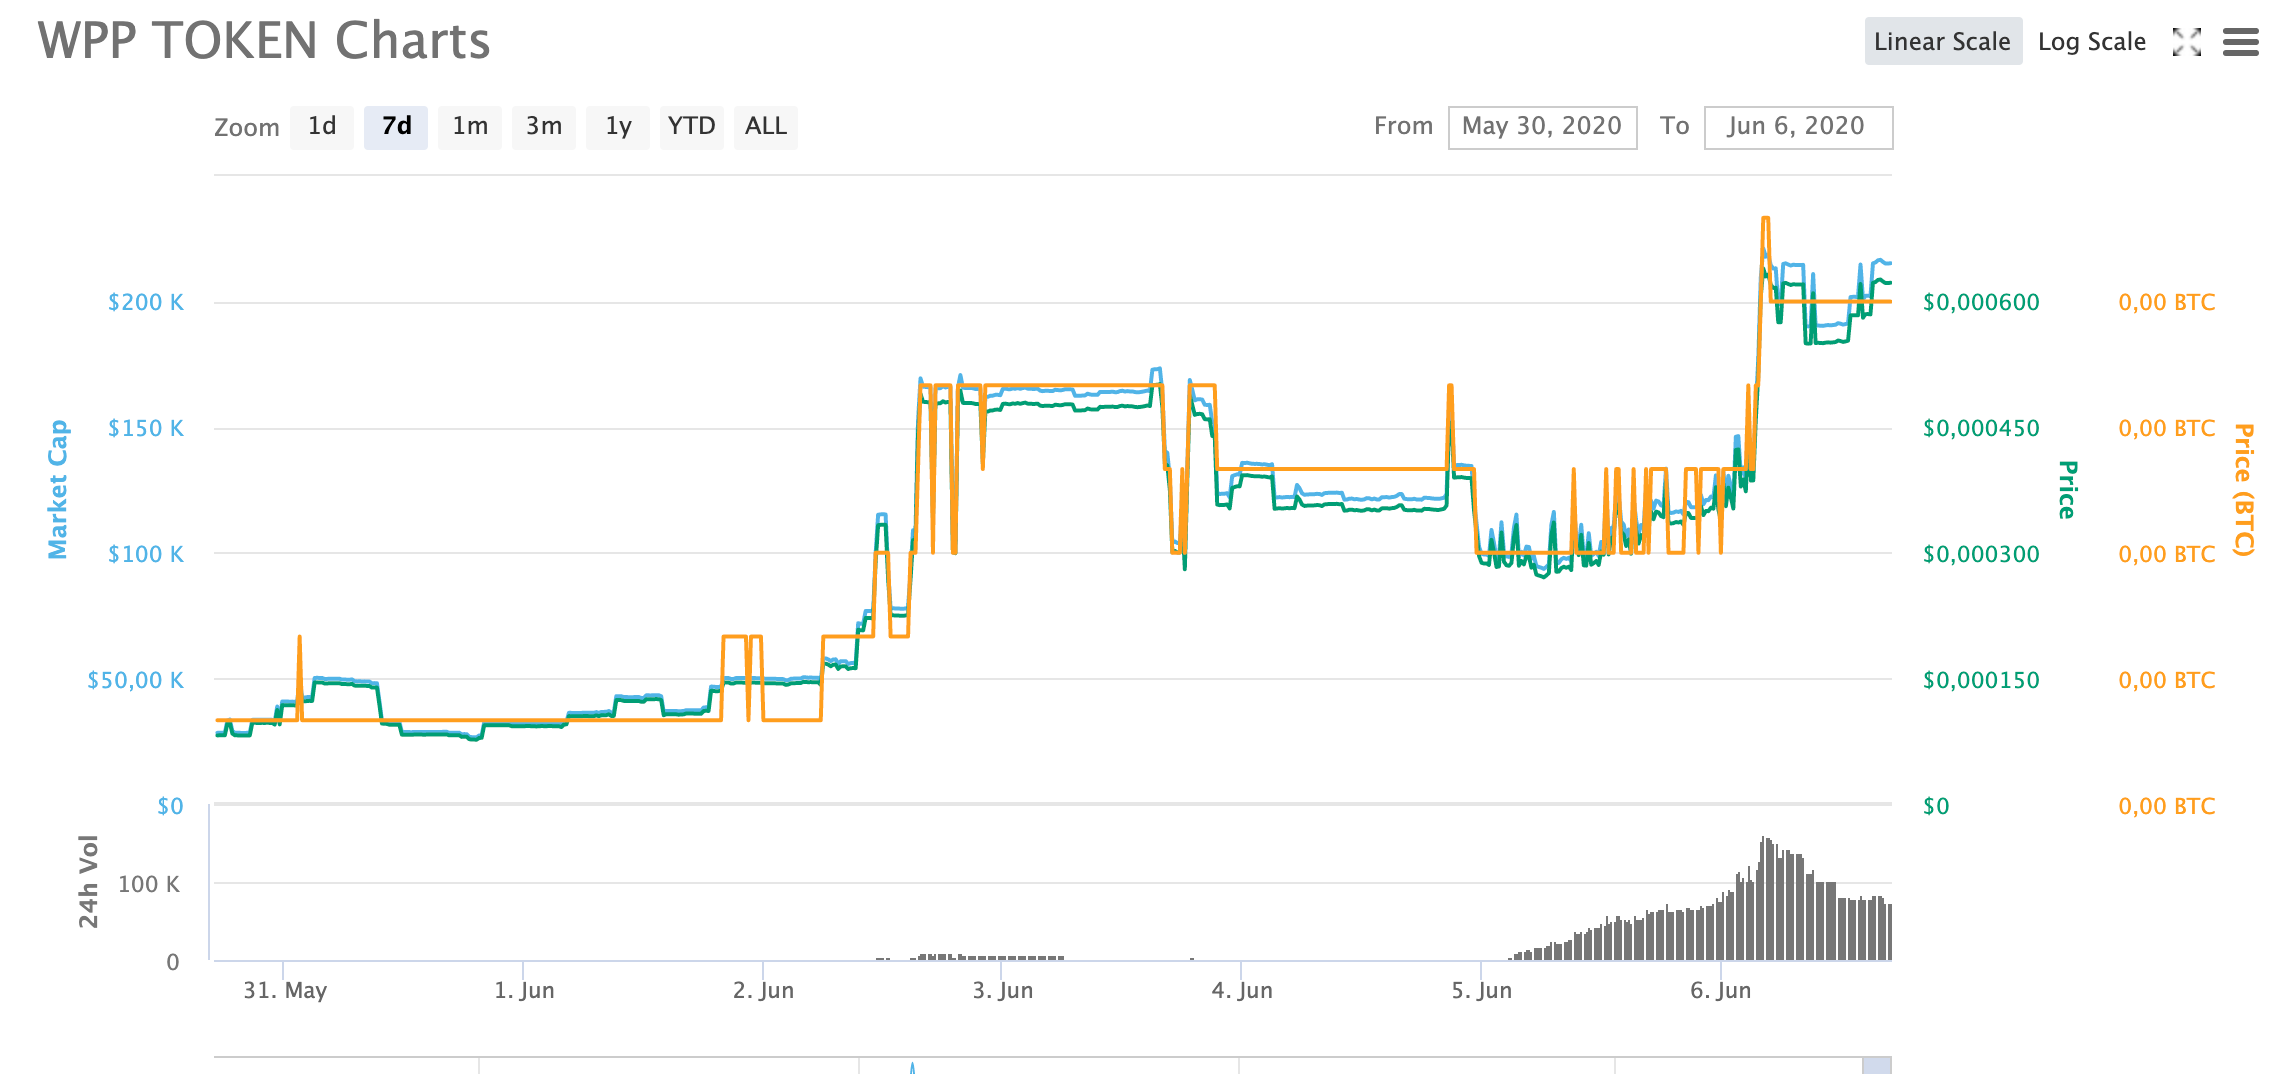Click the 24h Vol axis title

[x=89, y=881]
